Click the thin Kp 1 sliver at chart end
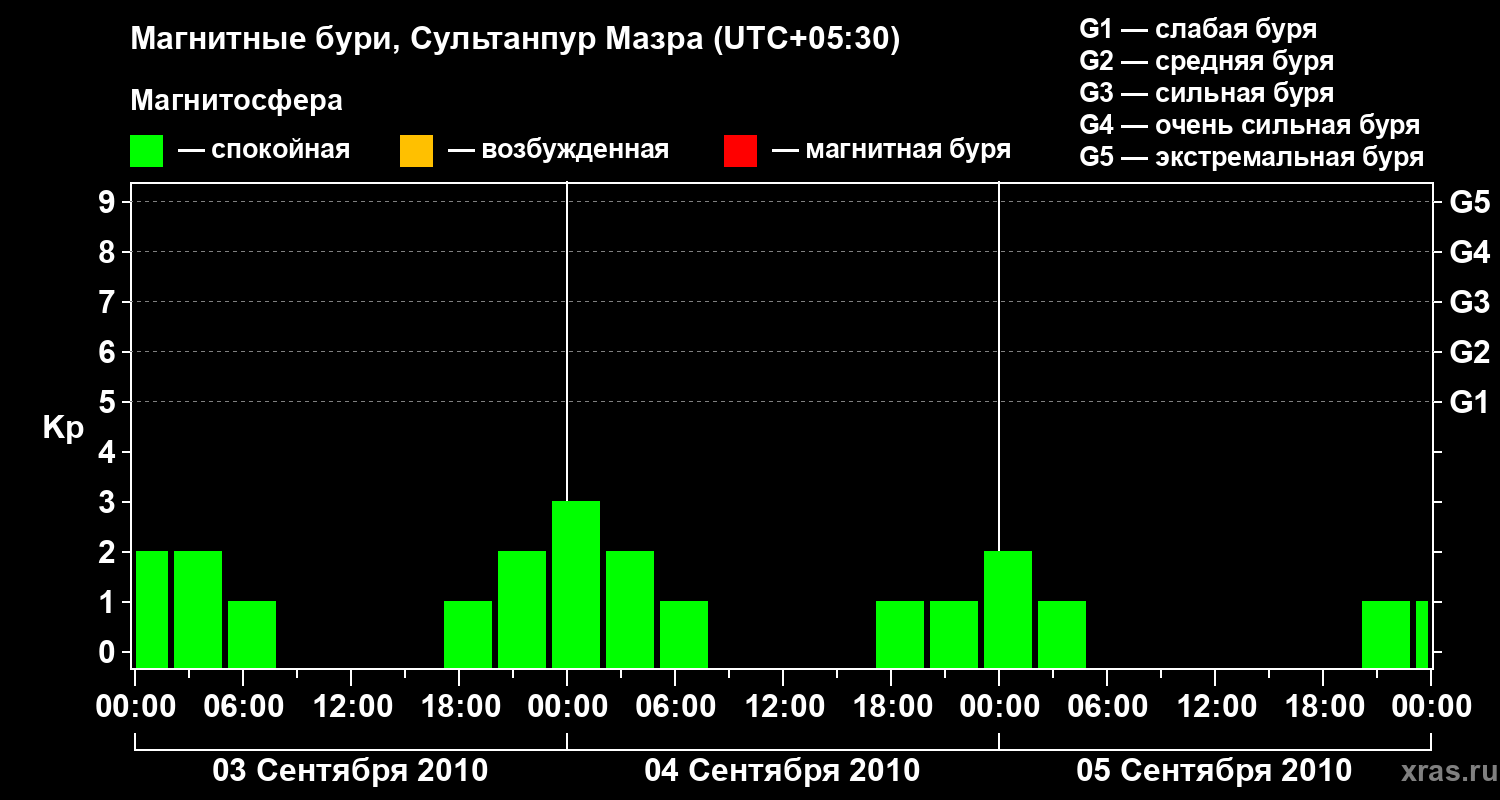Image resolution: width=1500 pixels, height=800 pixels. click(x=1422, y=634)
